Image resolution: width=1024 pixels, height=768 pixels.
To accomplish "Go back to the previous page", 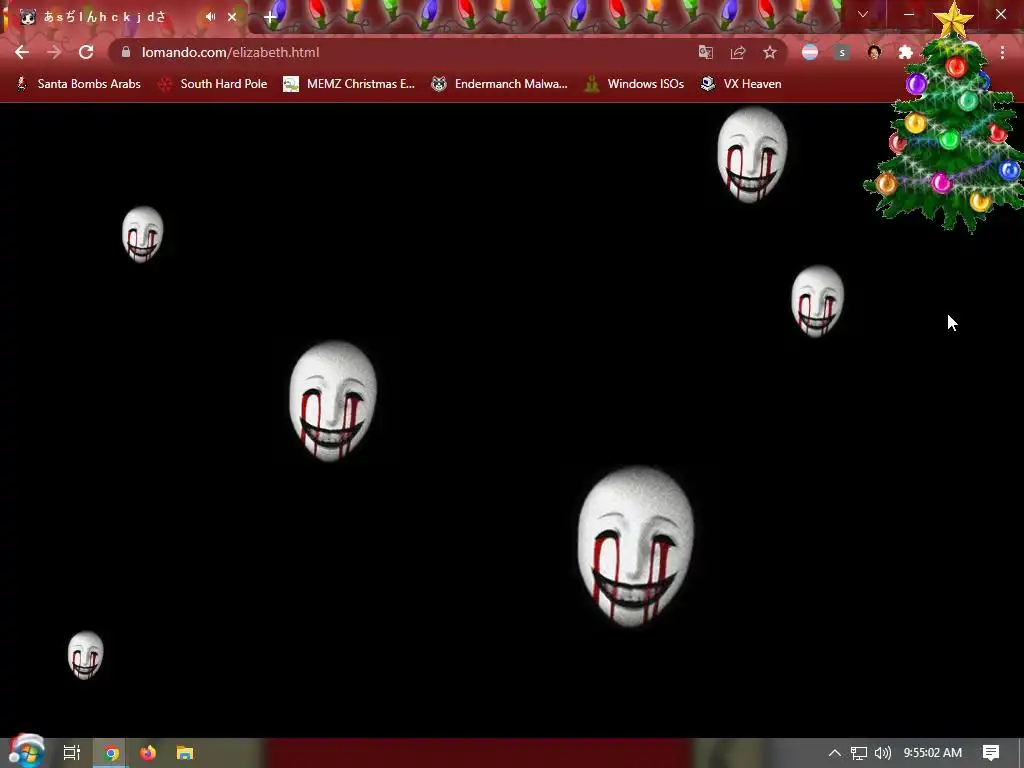I will pos(22,52).
